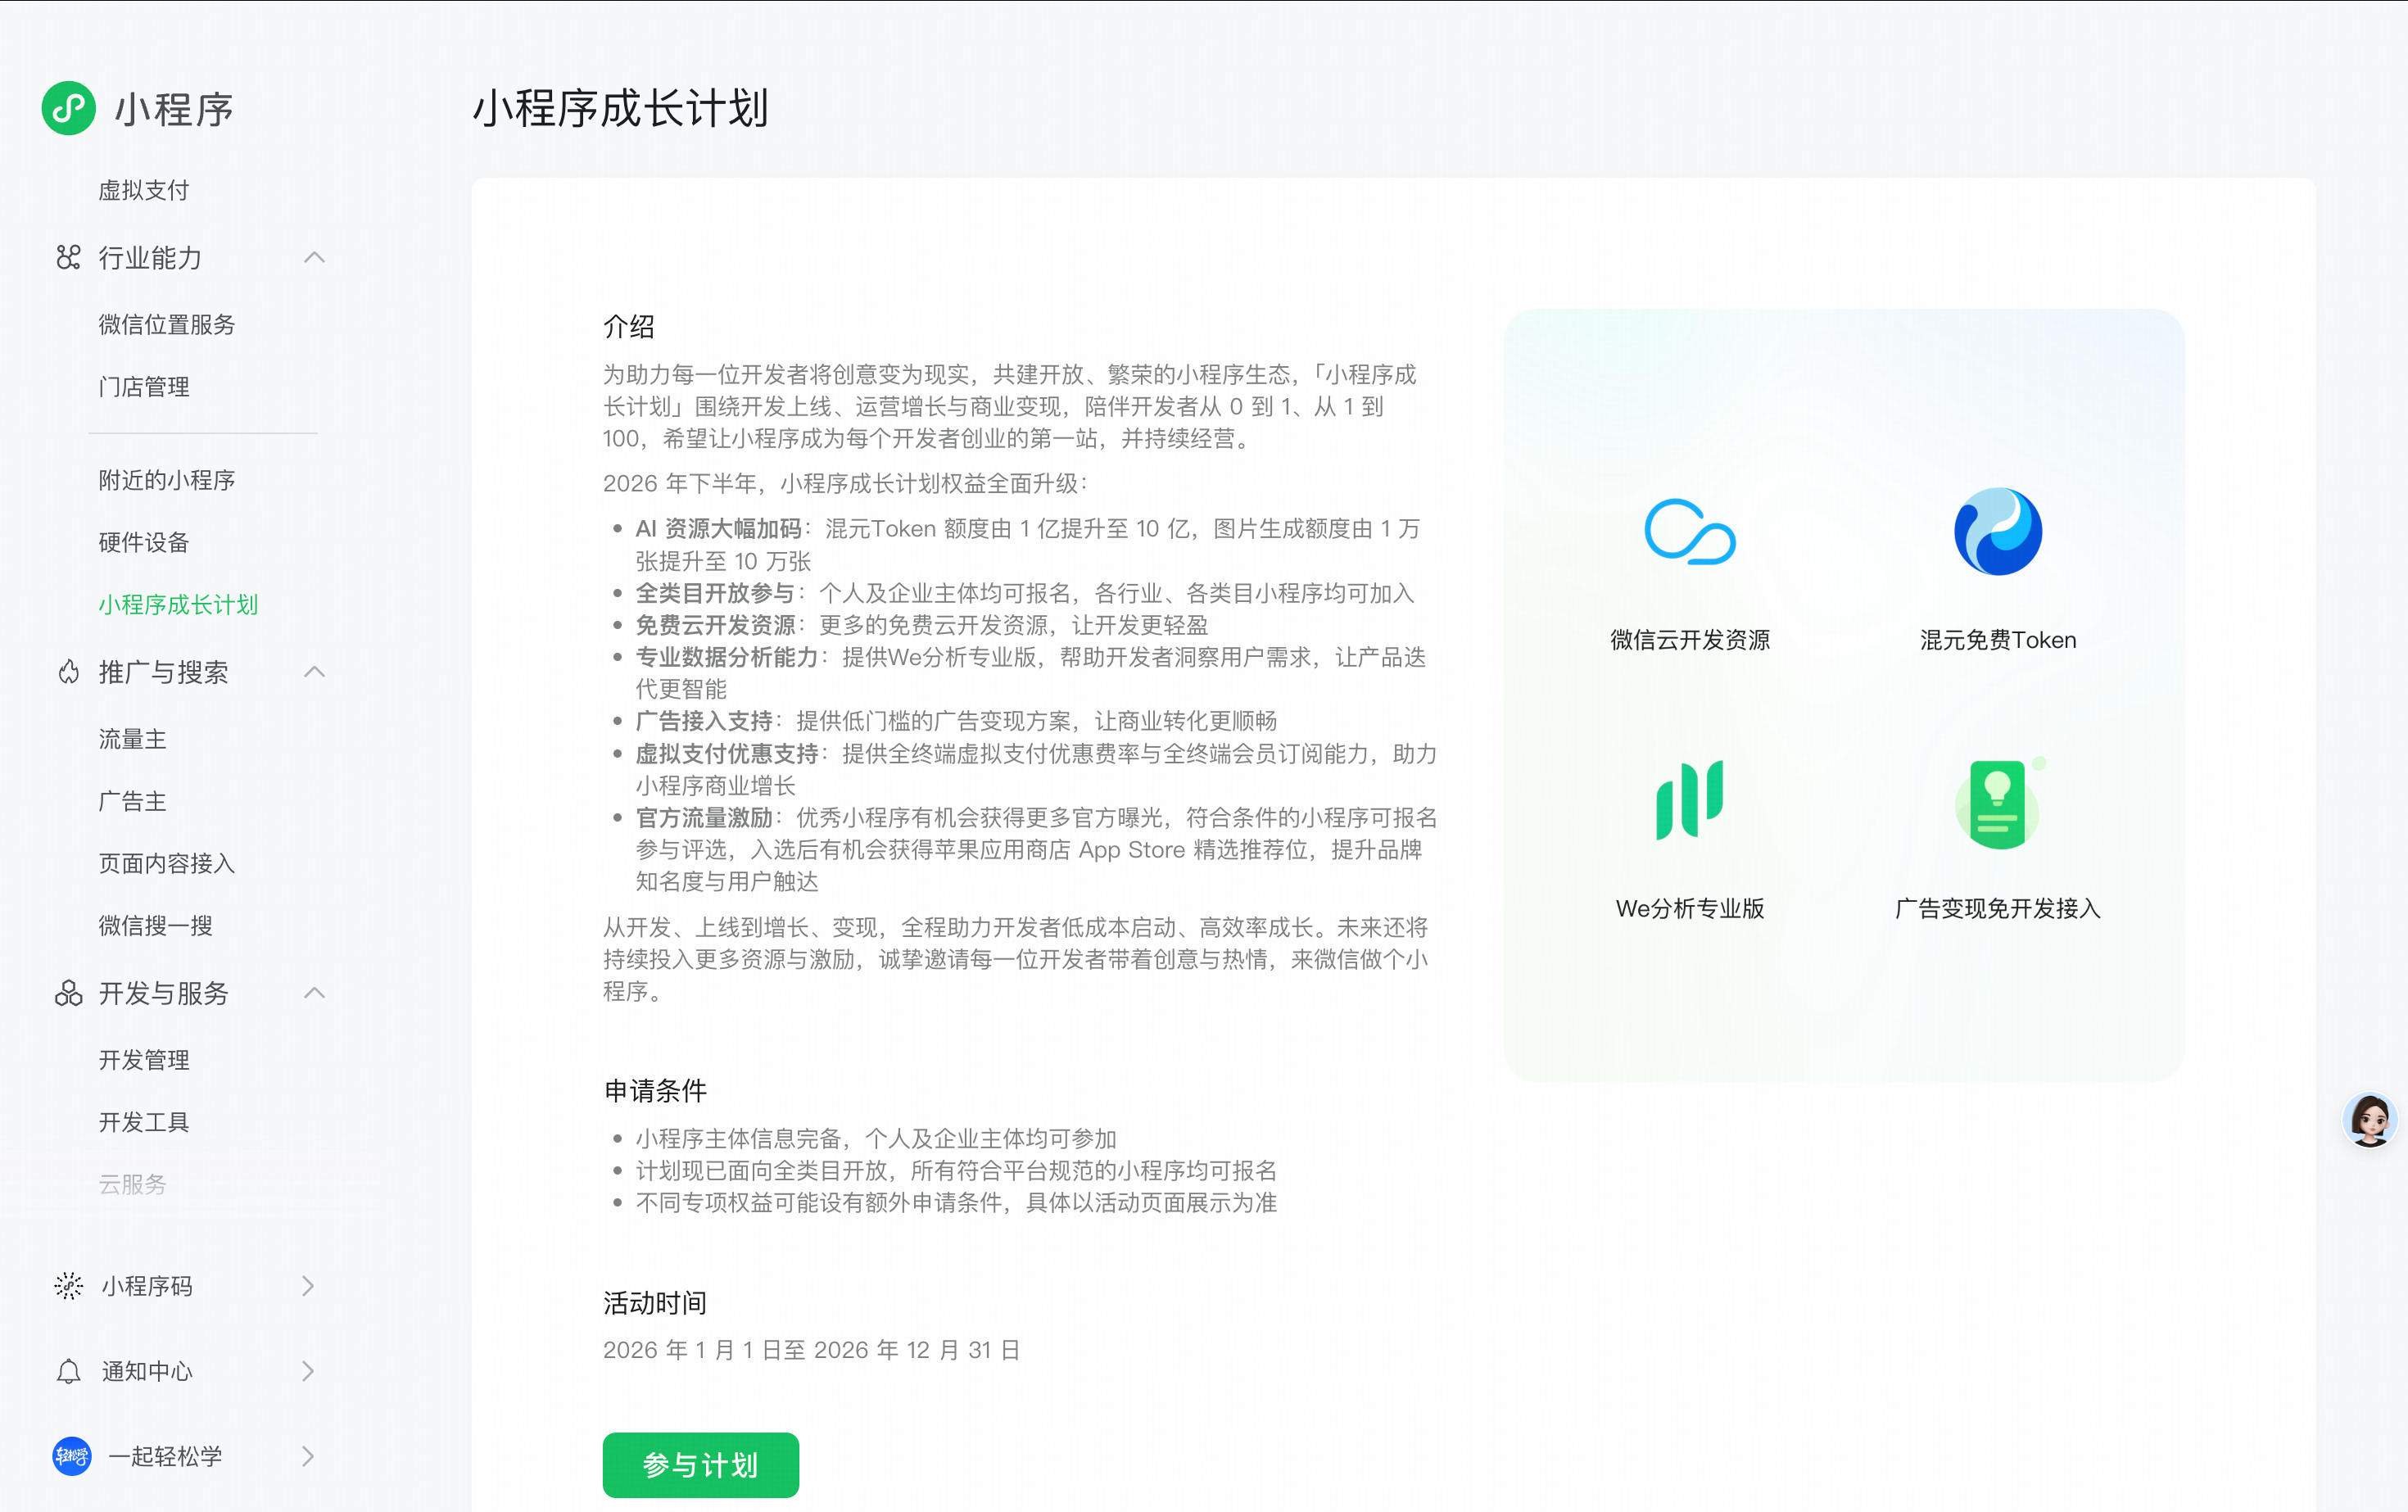Click the 开发与服务 section icon
The height and width of the screenshot is (1512, 2408).
(68, 993)
